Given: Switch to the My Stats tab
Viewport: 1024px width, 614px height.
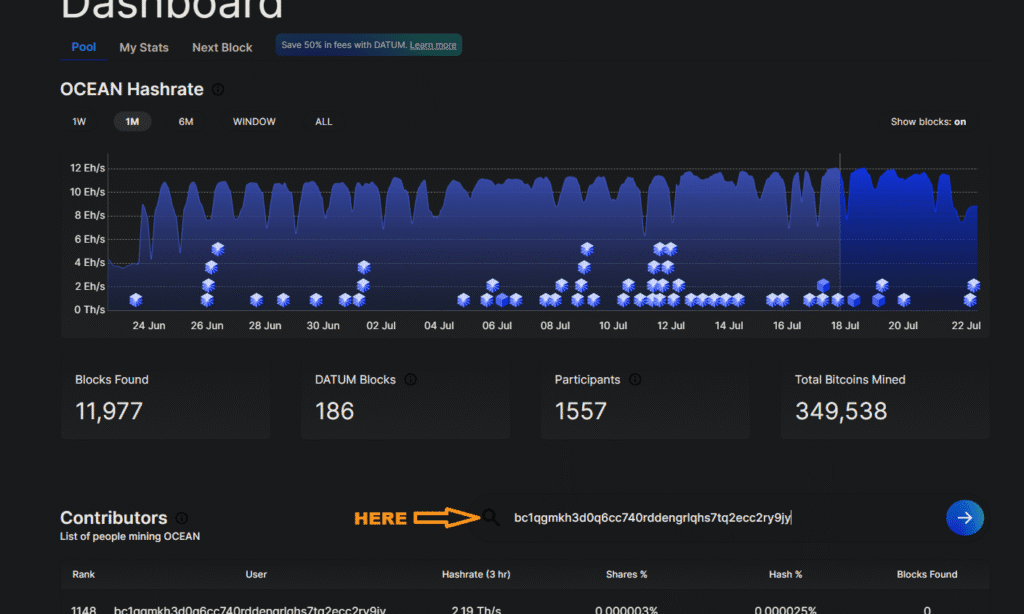Looking at the screenshot, I should coord(144,48).
